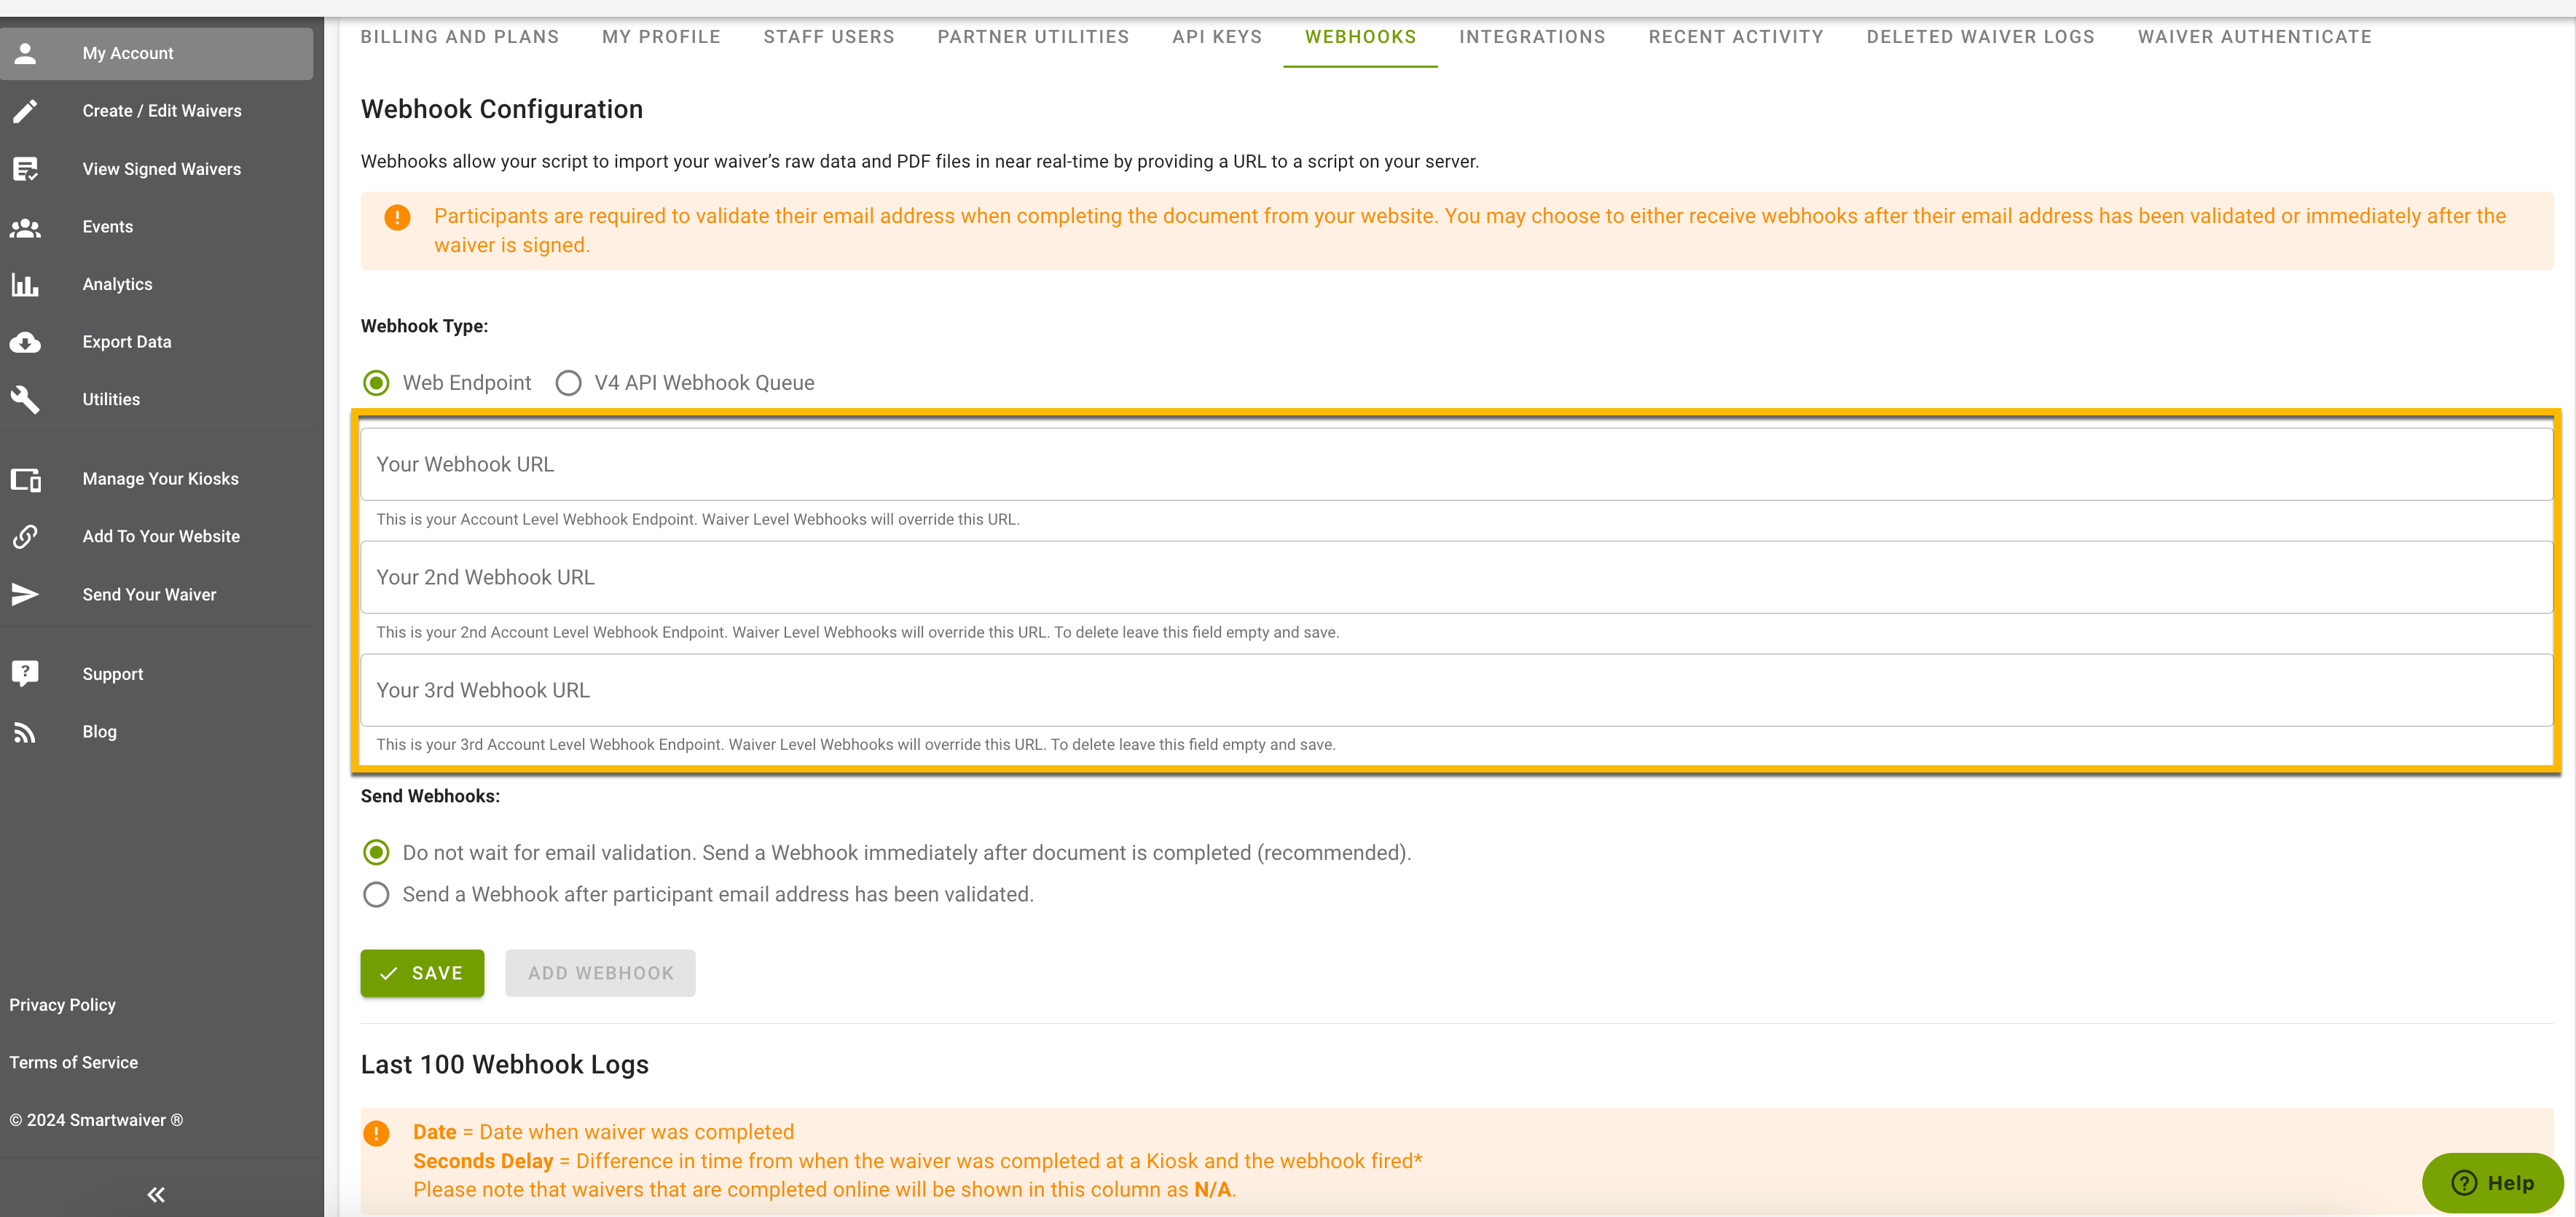Open the Staff Users tab
Image resolution: width=2576 pixels, height=1217 pixels.
point(829,37)
